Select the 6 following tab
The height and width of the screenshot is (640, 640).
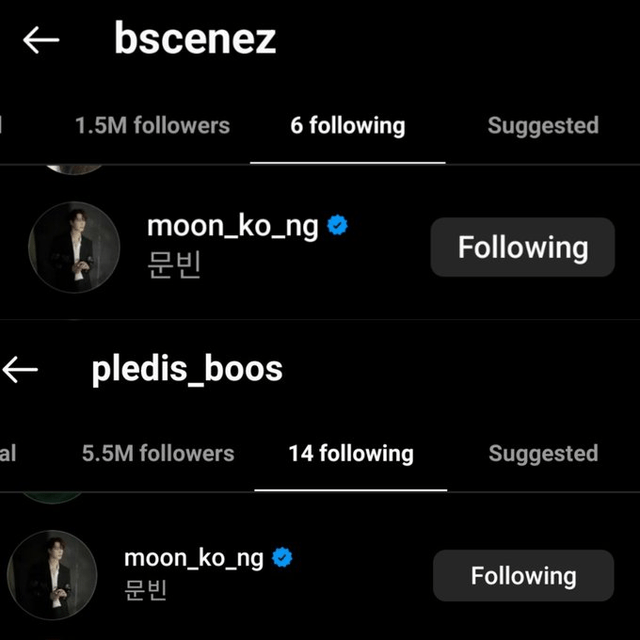click(x=347, y=126)
